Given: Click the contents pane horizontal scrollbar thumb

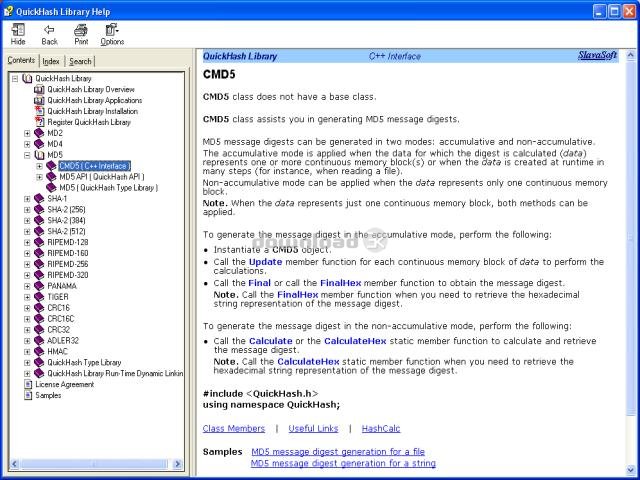Looking at the screenshot, I should [94, 464].
